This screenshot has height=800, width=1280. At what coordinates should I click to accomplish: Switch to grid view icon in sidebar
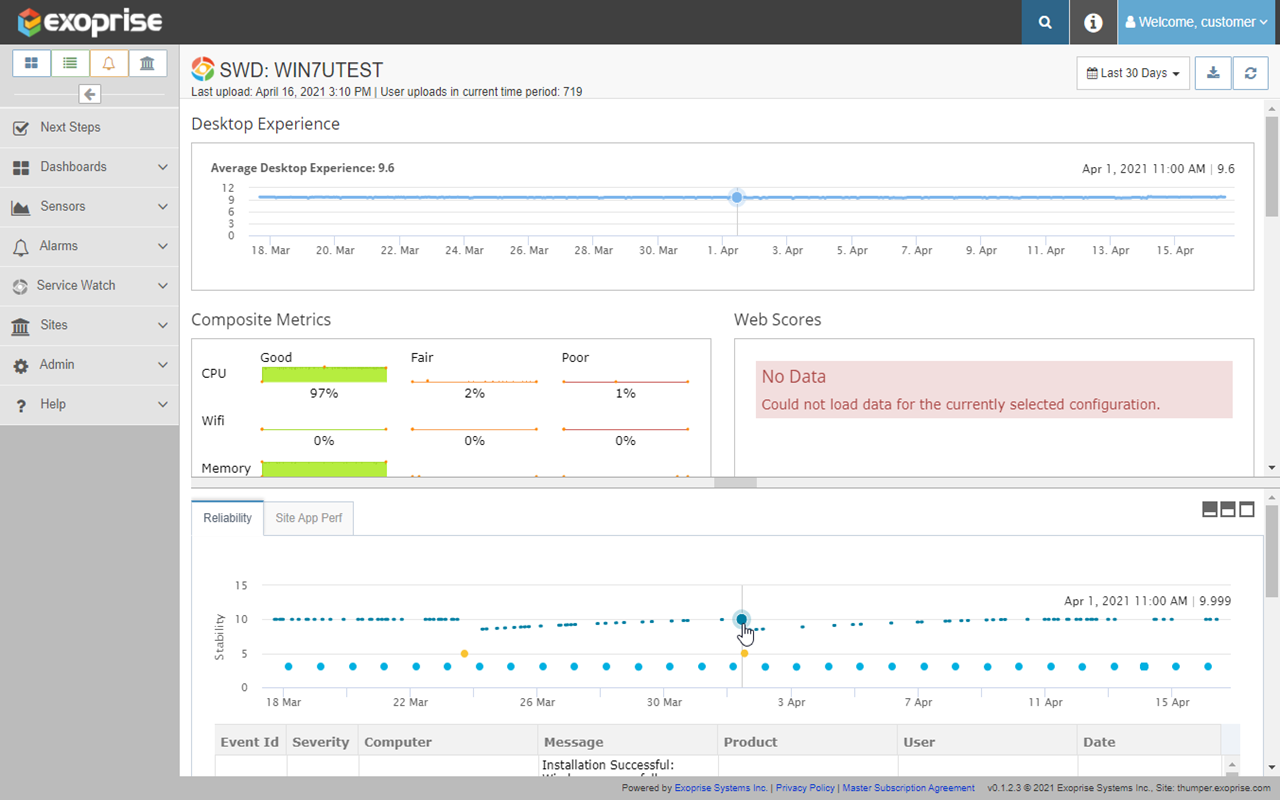click(x=31, y=63)
